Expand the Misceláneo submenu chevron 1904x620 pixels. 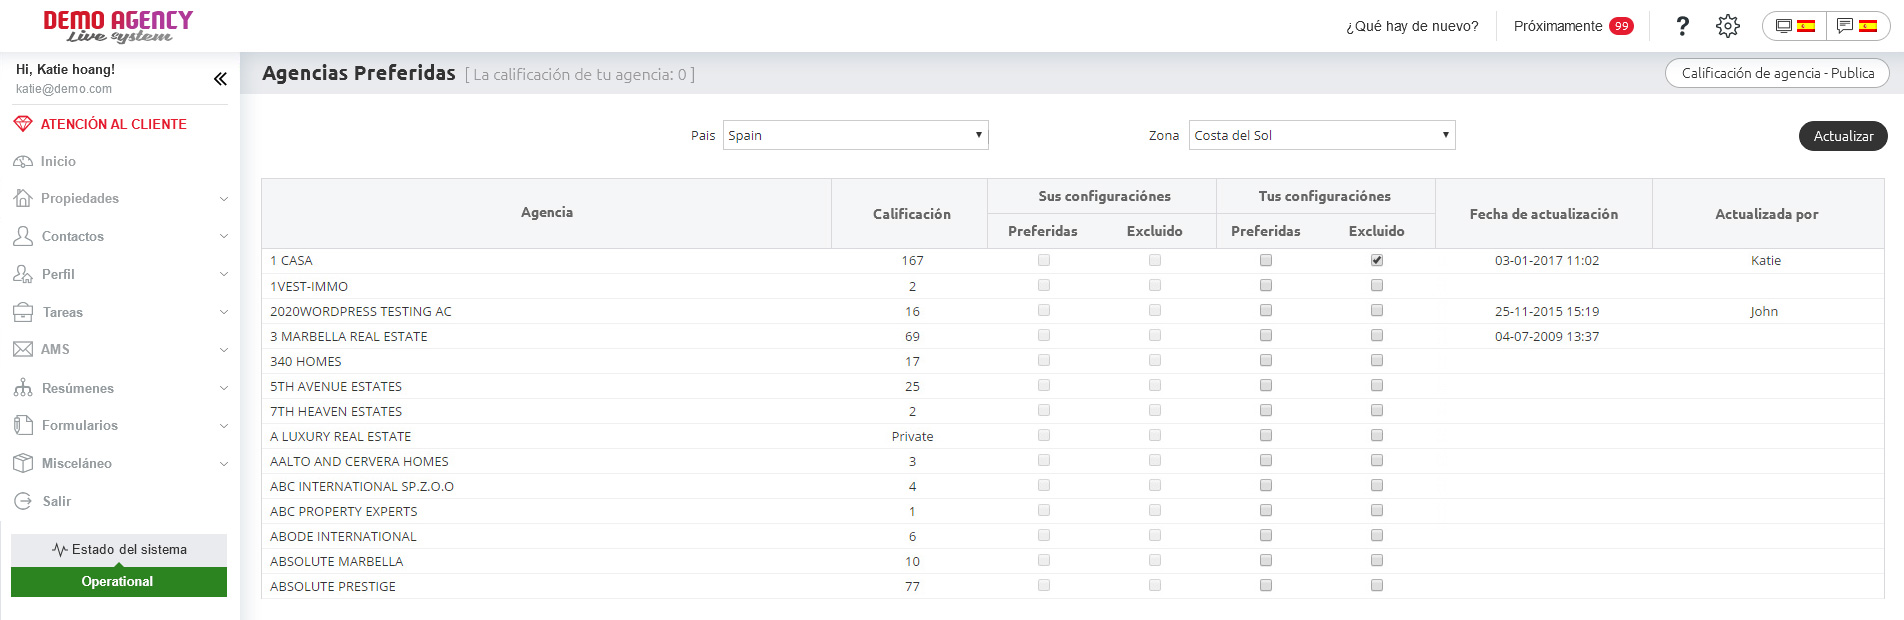[x=224, y=464]
